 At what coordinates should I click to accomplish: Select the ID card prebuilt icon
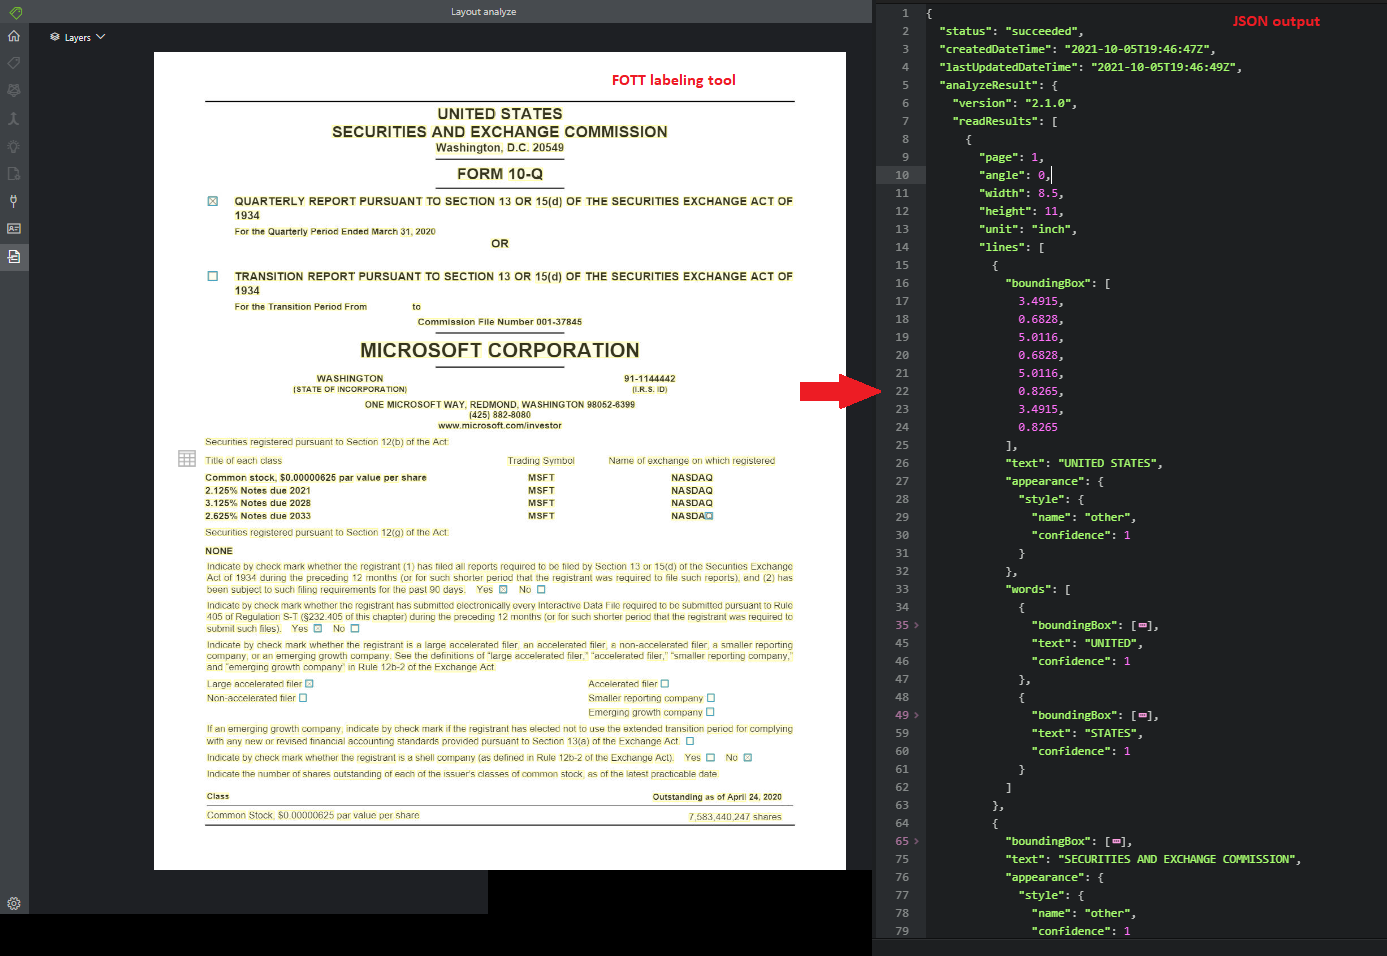coord(14,228)
